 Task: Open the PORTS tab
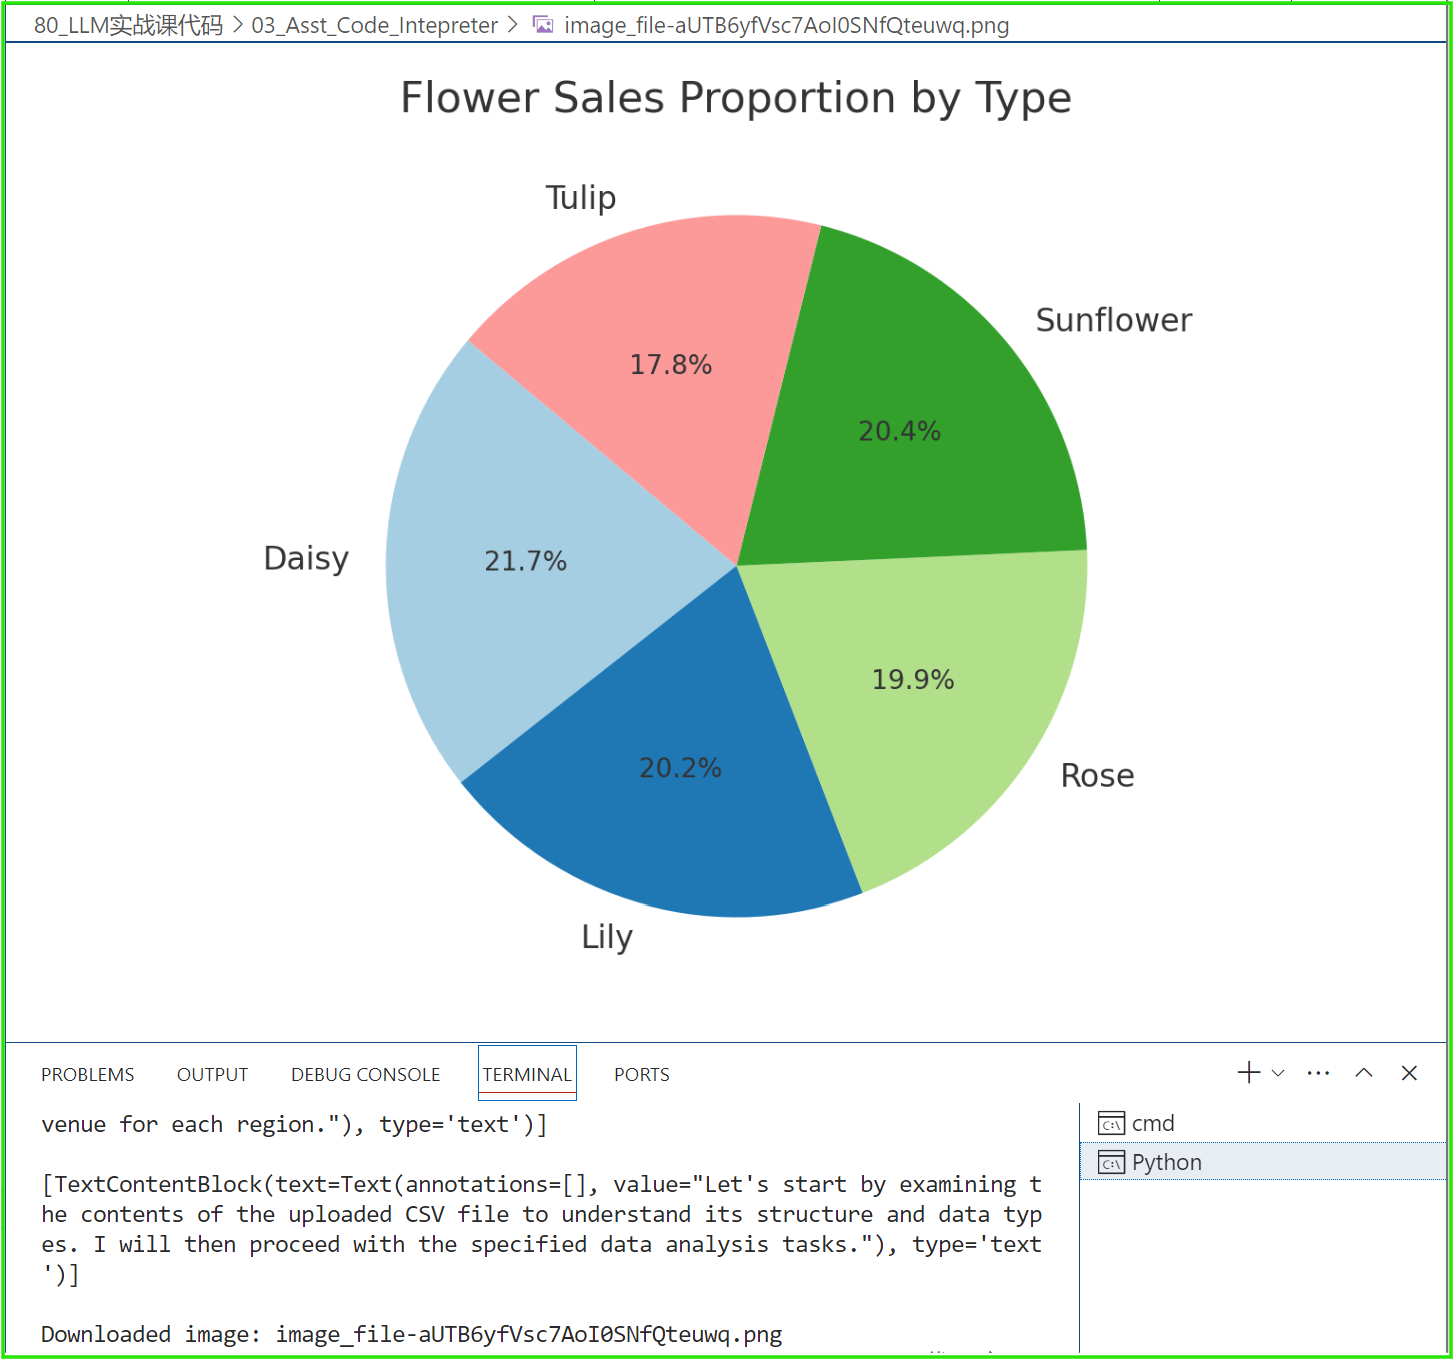pos(641,1074)
